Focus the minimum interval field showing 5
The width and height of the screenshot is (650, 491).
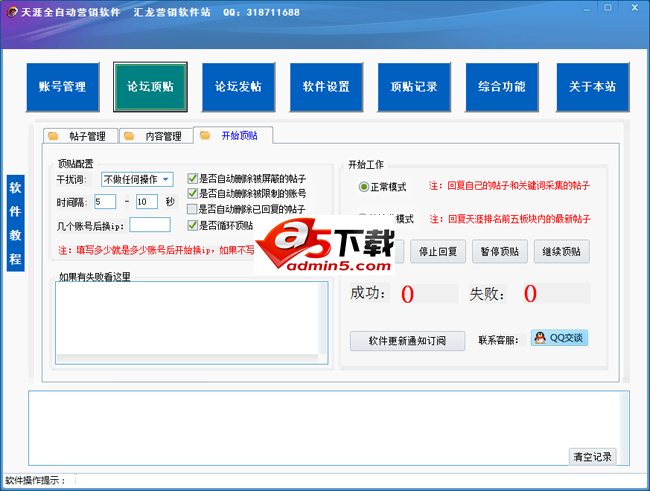click(105, 202)
